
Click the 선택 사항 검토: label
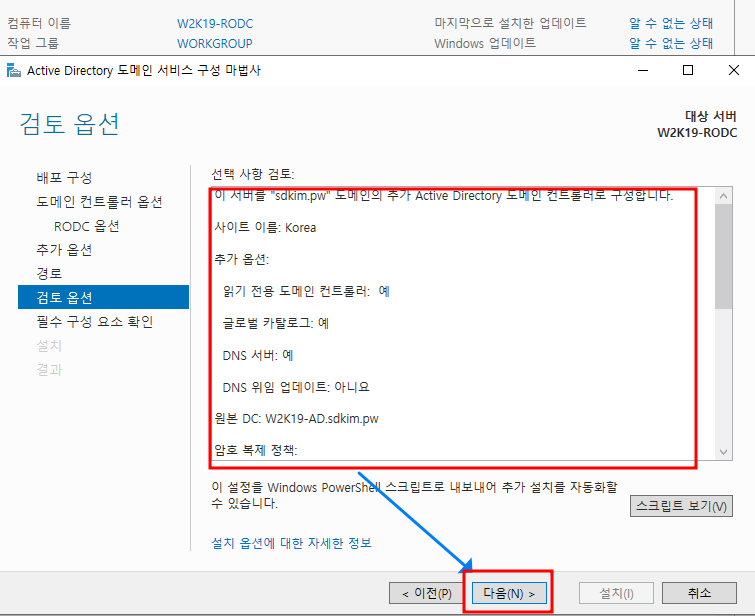pos(253,174)
